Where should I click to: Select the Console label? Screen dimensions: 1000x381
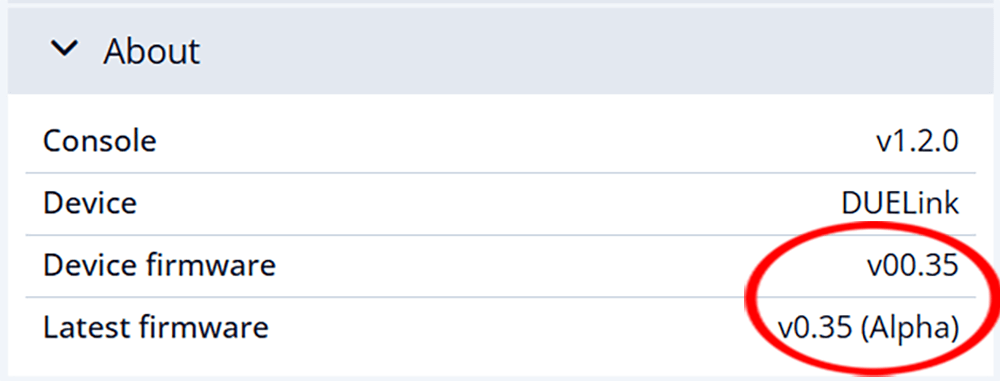tap(99, 141)
